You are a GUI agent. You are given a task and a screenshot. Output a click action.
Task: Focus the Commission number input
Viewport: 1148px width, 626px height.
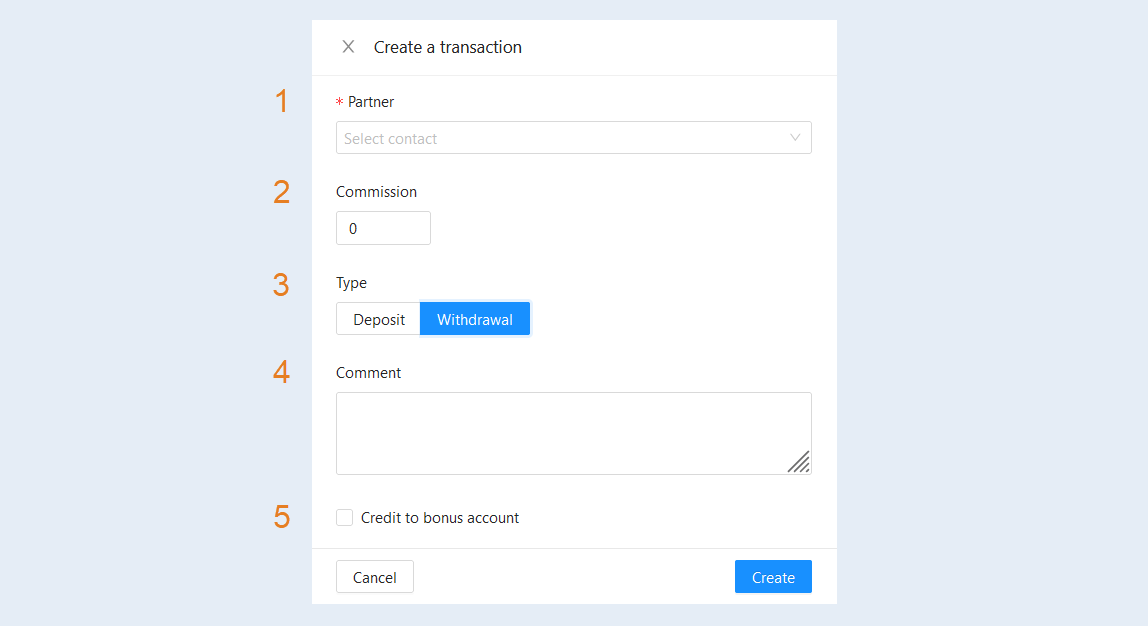383,228
